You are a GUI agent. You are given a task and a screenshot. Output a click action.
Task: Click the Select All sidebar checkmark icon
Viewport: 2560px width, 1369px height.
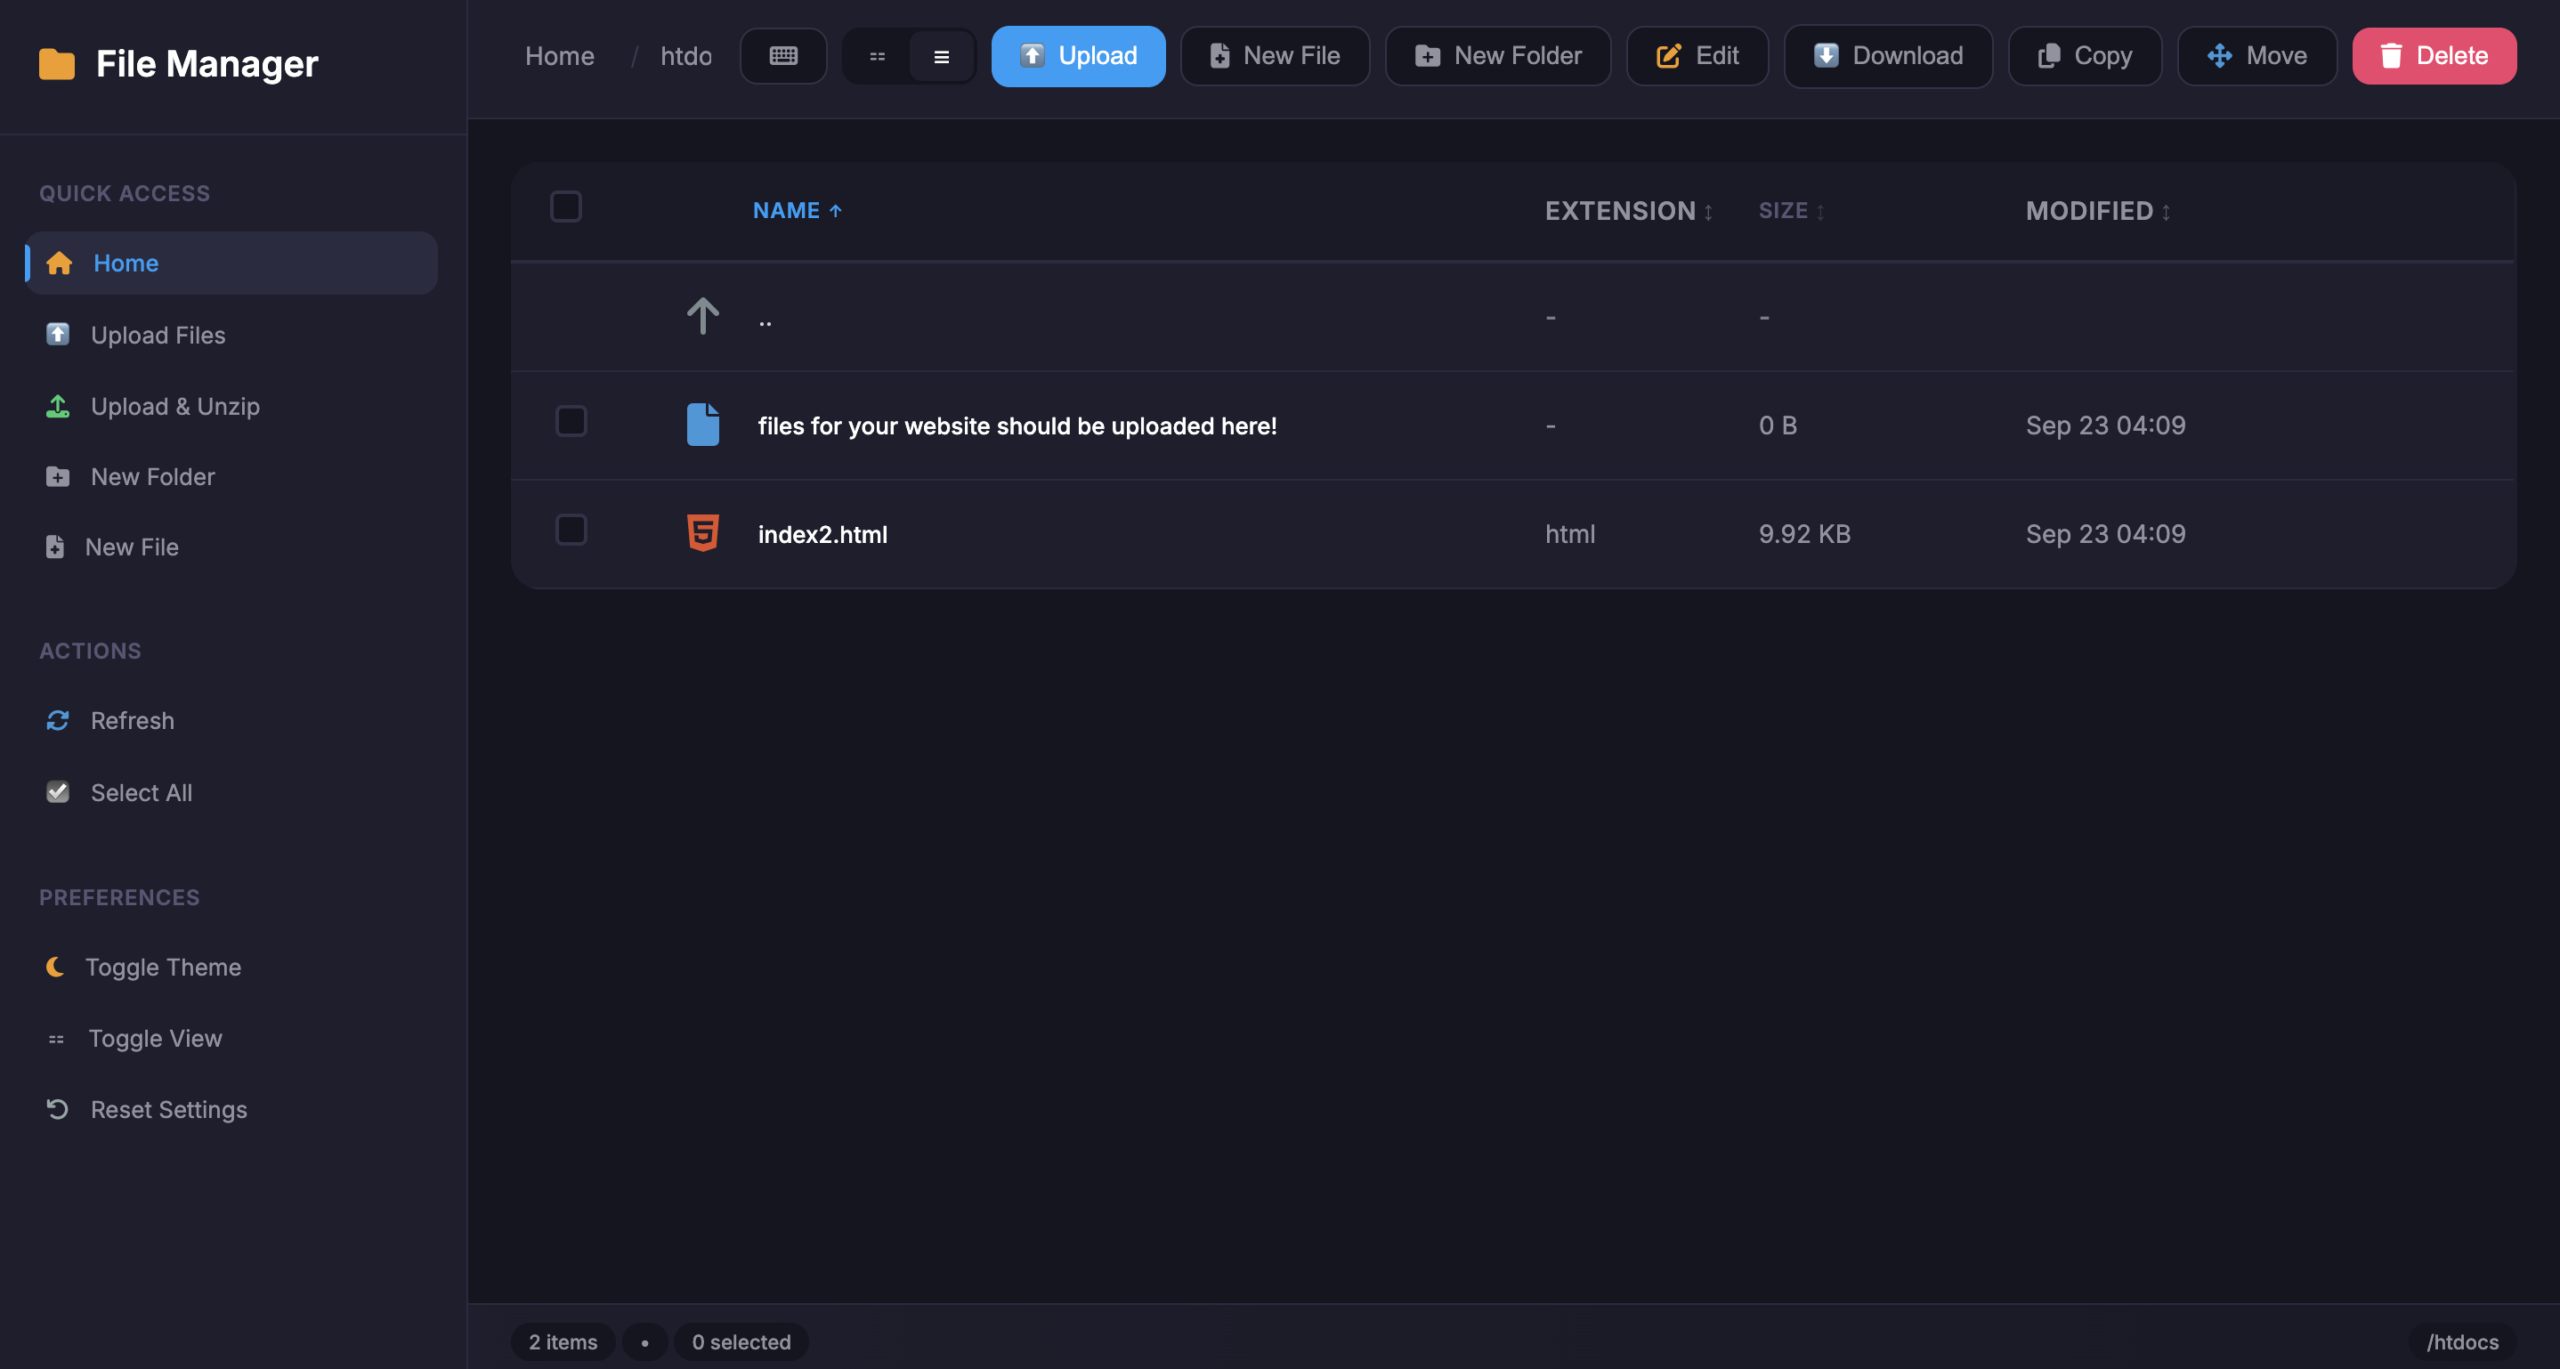pos(58,793)
